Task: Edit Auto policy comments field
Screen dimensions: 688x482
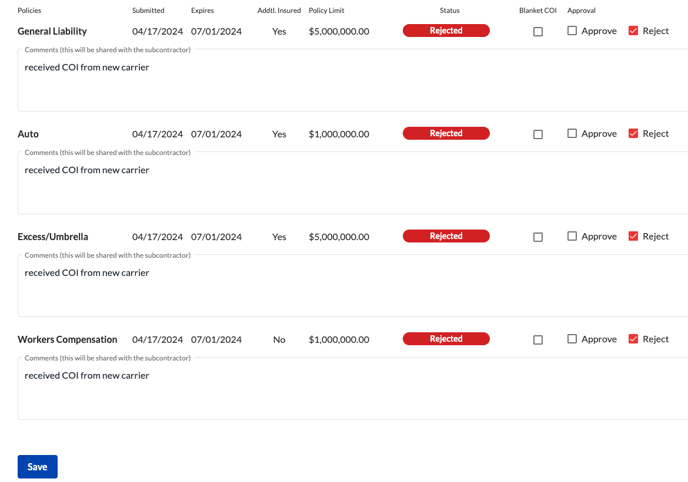Action: click(353, 183)
